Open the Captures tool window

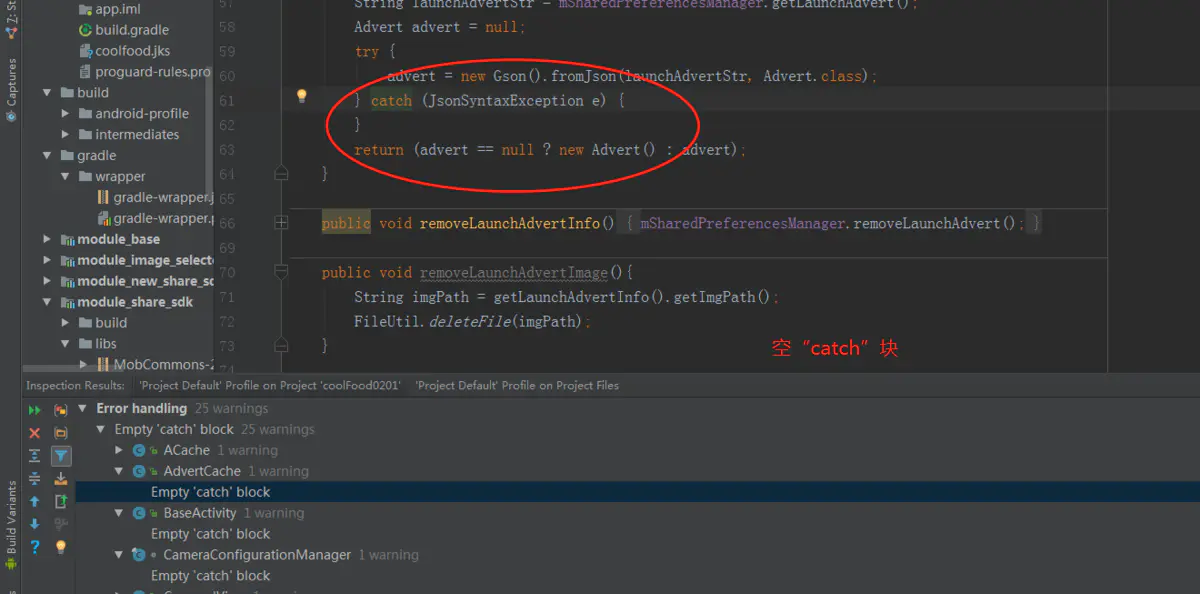click(x=11, y=88)
